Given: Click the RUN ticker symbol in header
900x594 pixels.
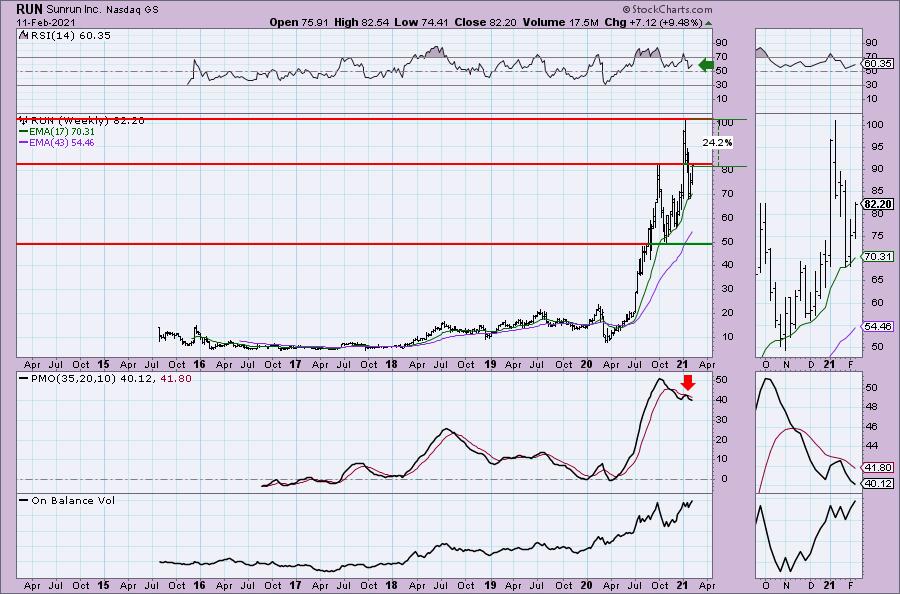Looking at the screenshot, I should (x=29, y=9).
